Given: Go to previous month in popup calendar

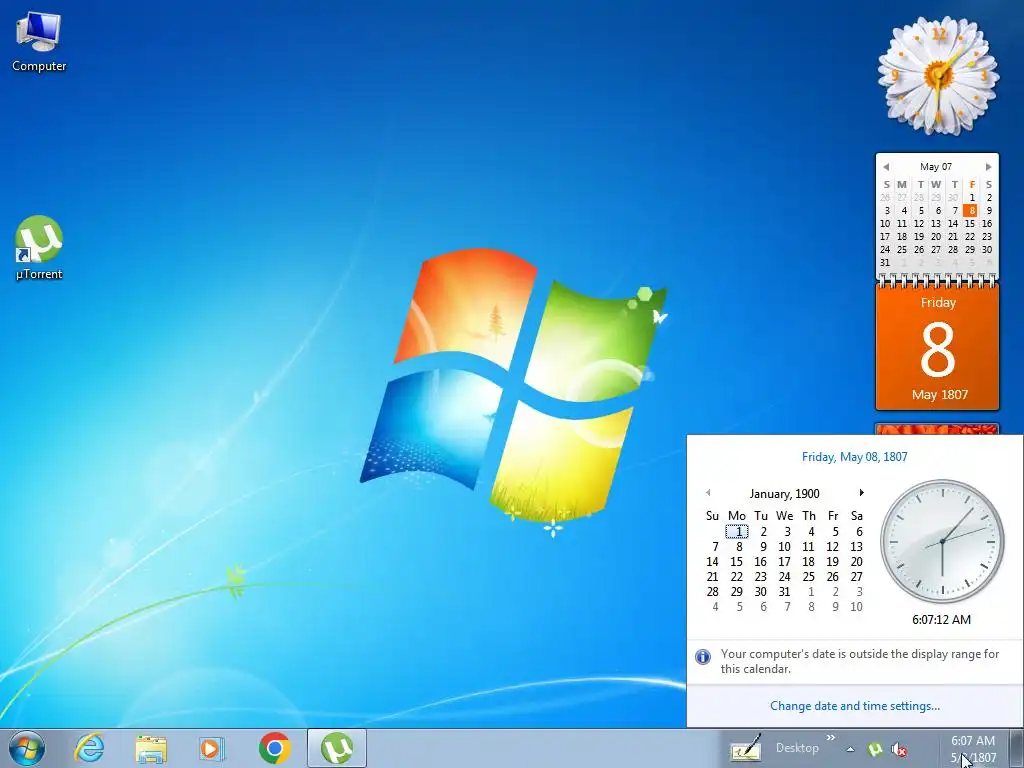Looking at the screenshot, I should (709, 493).
